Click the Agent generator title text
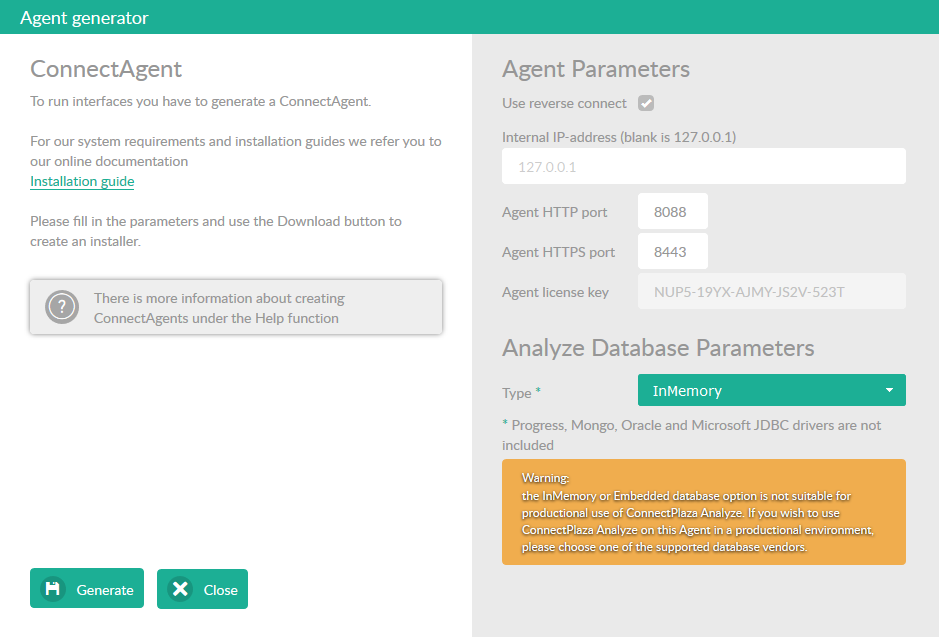The image size is (939, 637). 84,18
